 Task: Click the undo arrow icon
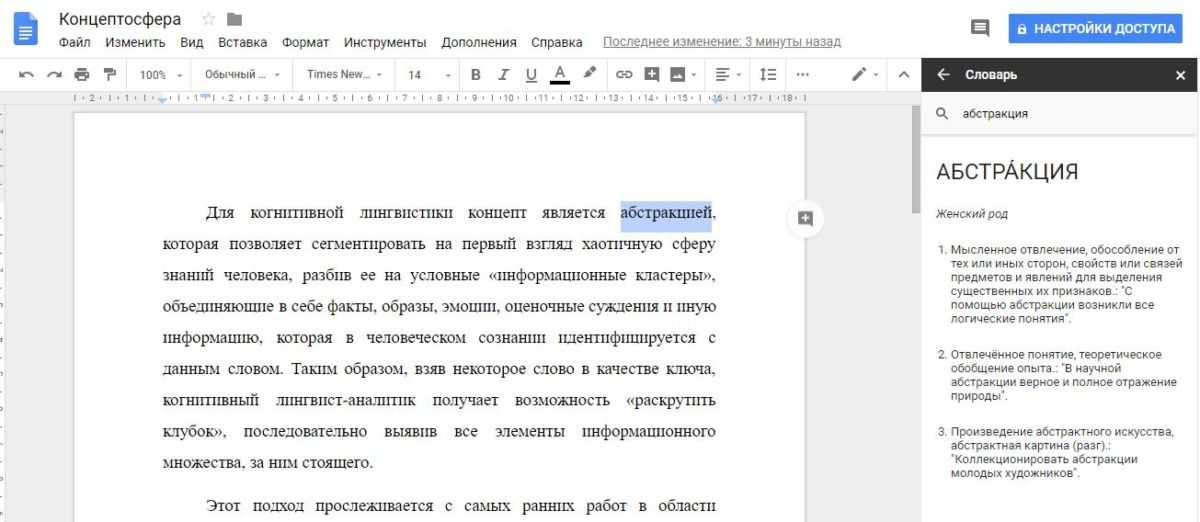(x=26, y=75)
